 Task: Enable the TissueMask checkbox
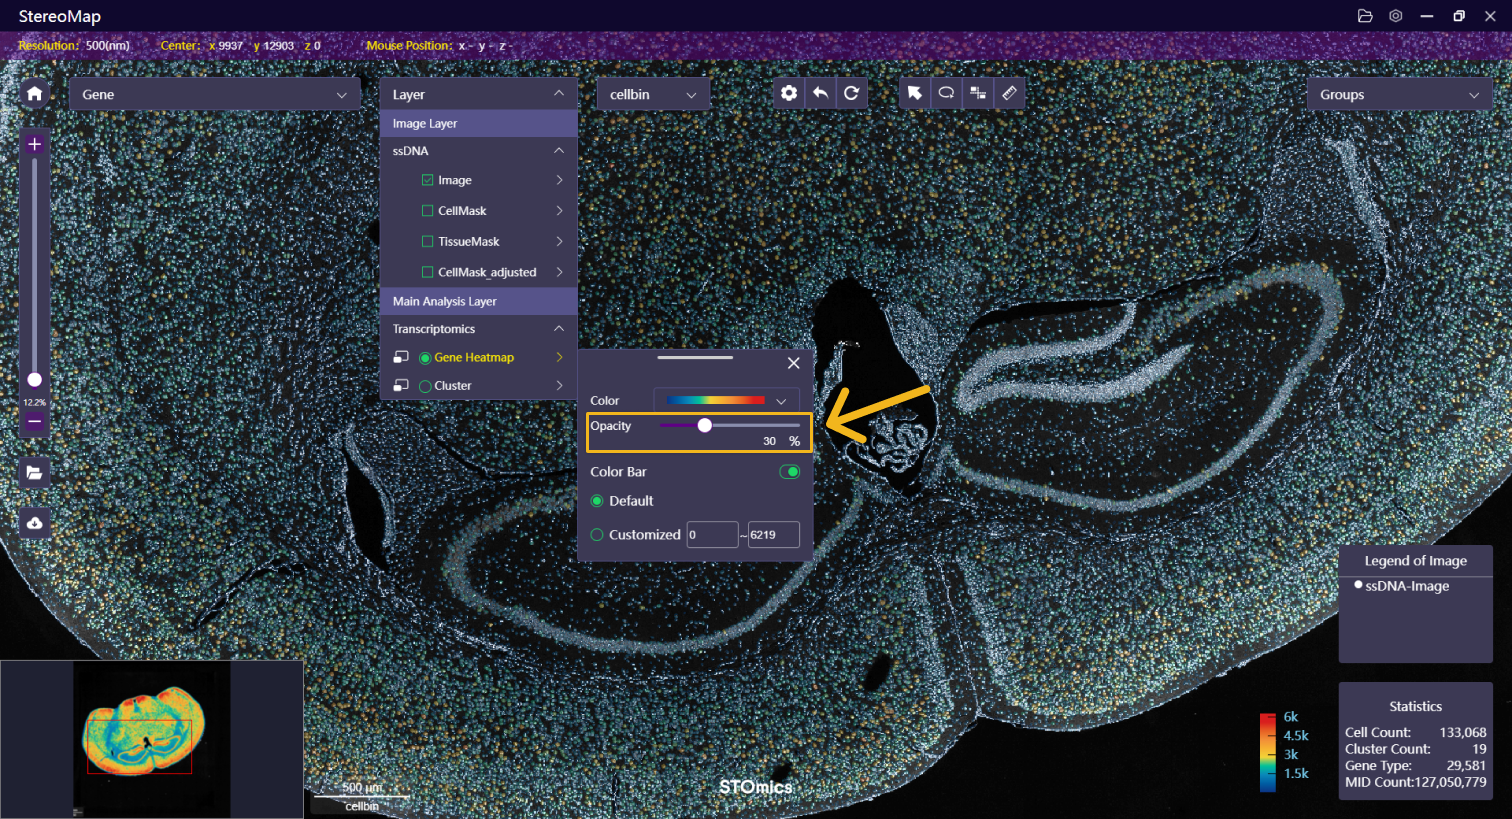click(428, 242)
